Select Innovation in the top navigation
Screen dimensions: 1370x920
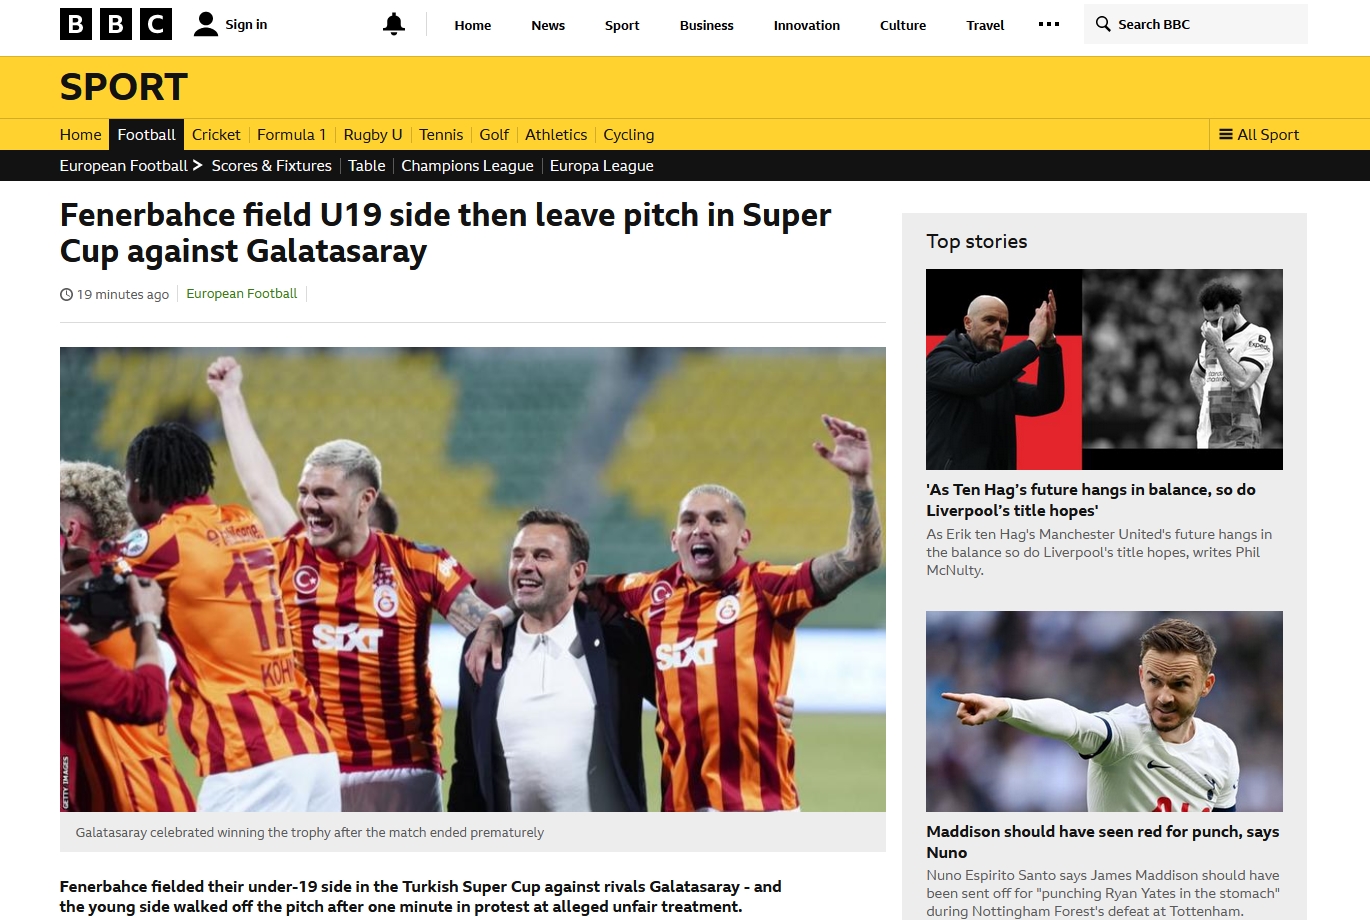[807, 25]
